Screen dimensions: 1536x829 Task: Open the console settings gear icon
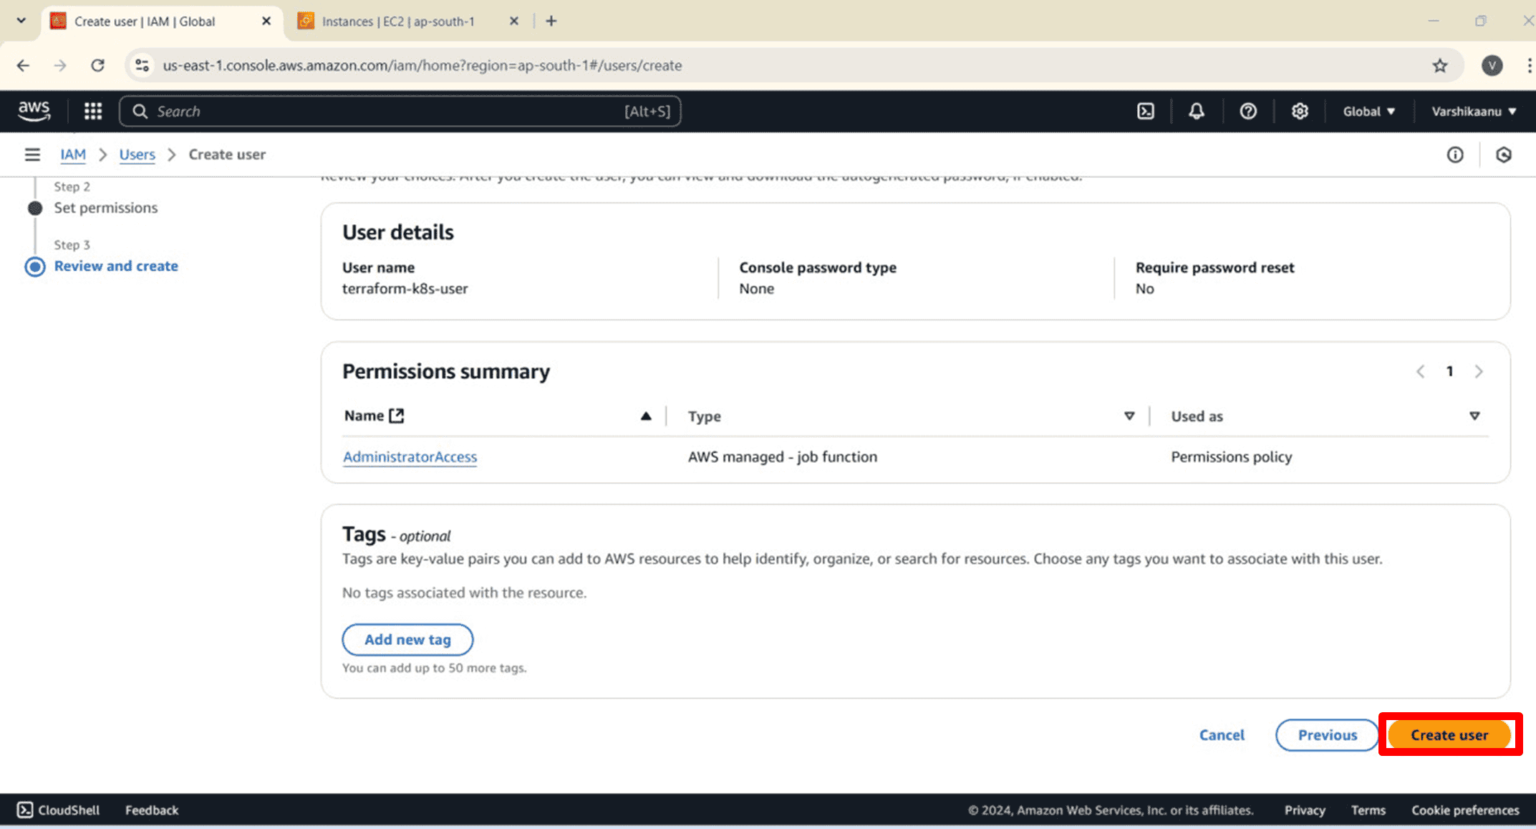coord(1300,111)
